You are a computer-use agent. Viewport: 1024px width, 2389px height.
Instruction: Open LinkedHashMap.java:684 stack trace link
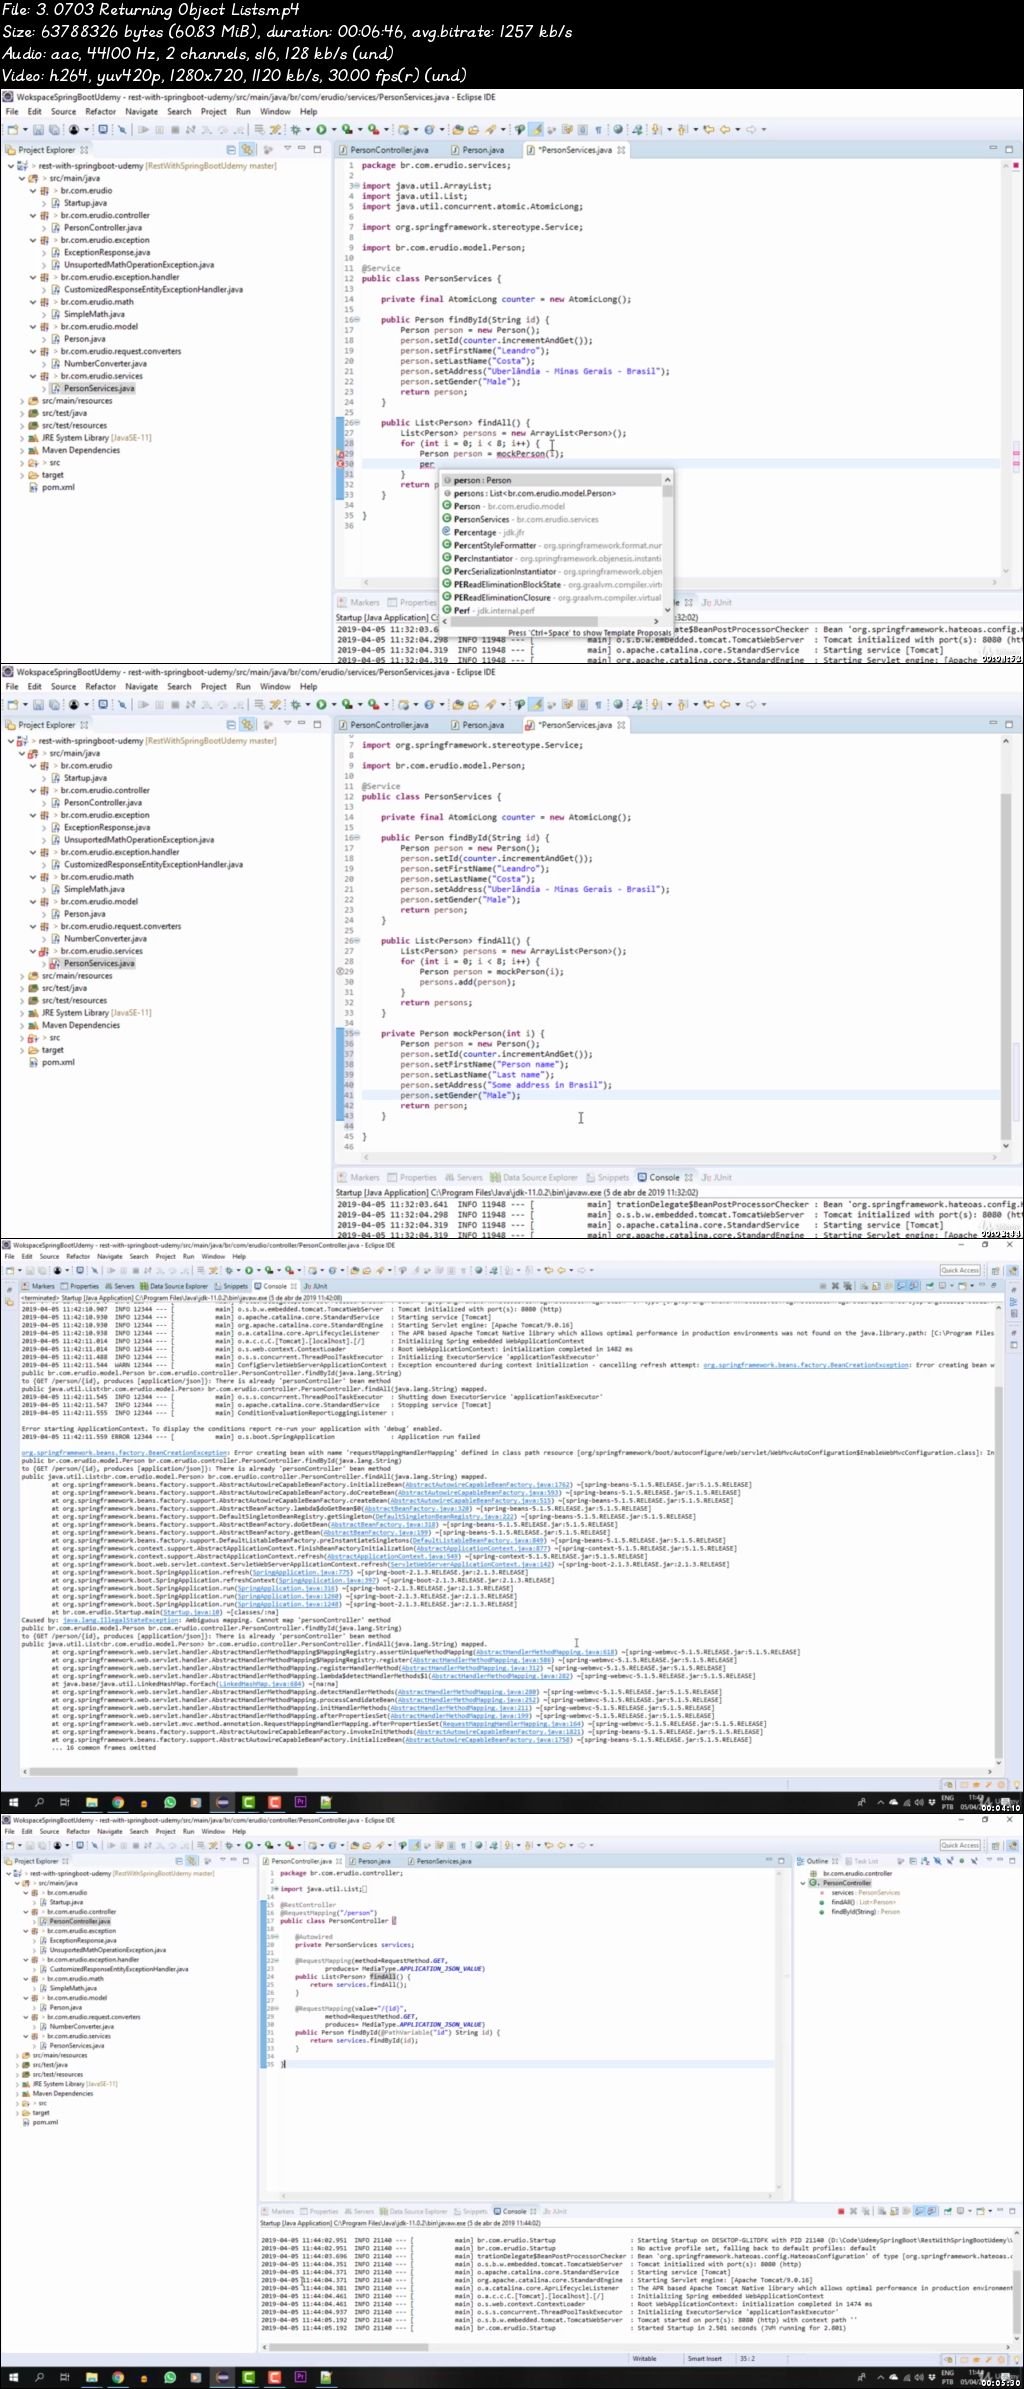point(260,1684)
